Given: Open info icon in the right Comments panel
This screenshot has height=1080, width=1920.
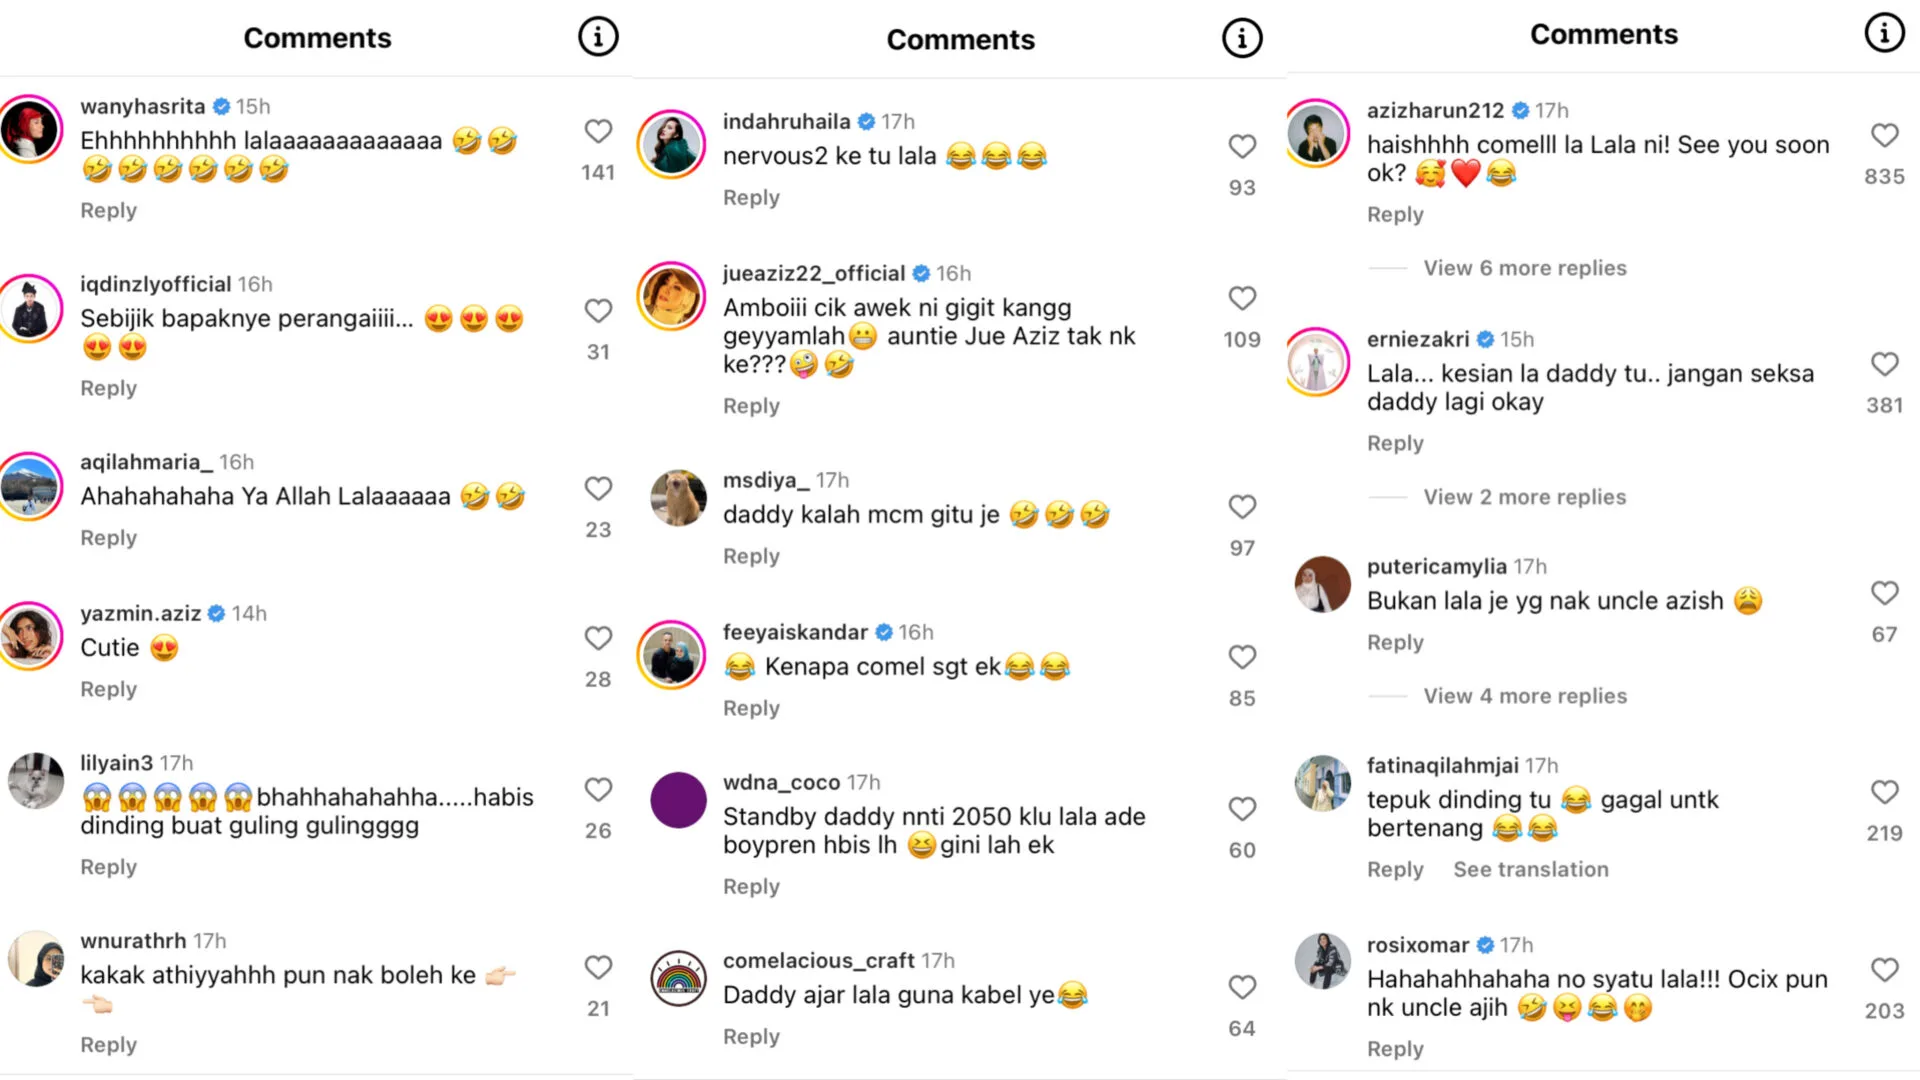Looking at the screenshot, I should (1884, 33).
